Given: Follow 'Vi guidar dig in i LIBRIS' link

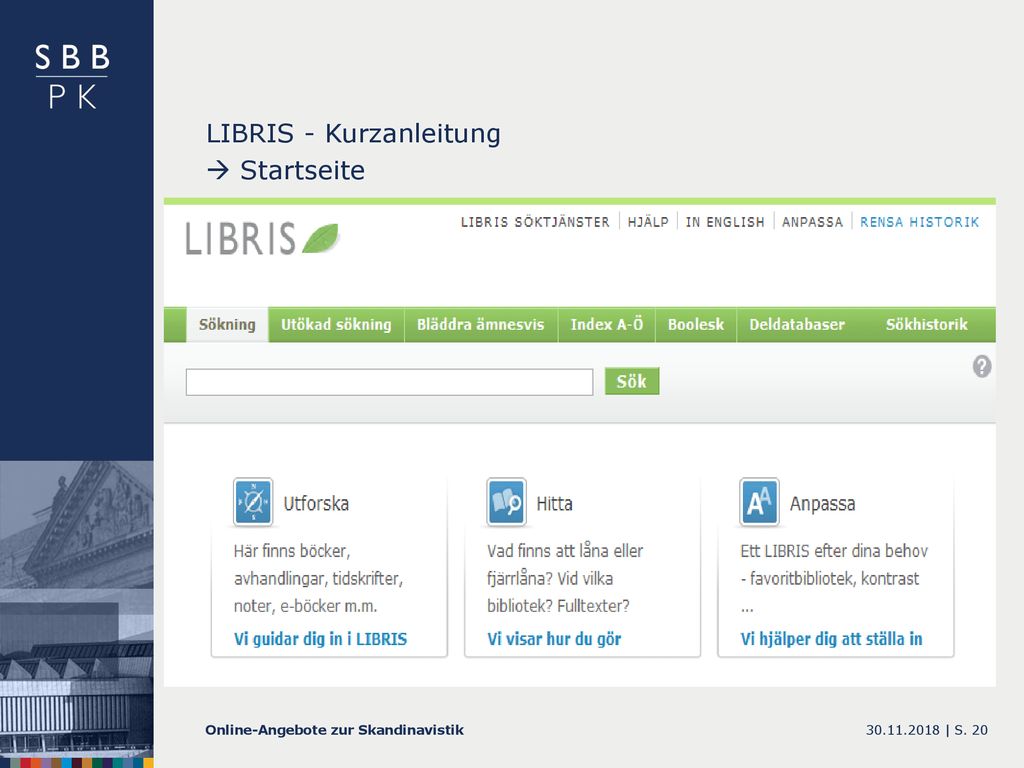Looking at the screenshot, I should click(321, 639).
